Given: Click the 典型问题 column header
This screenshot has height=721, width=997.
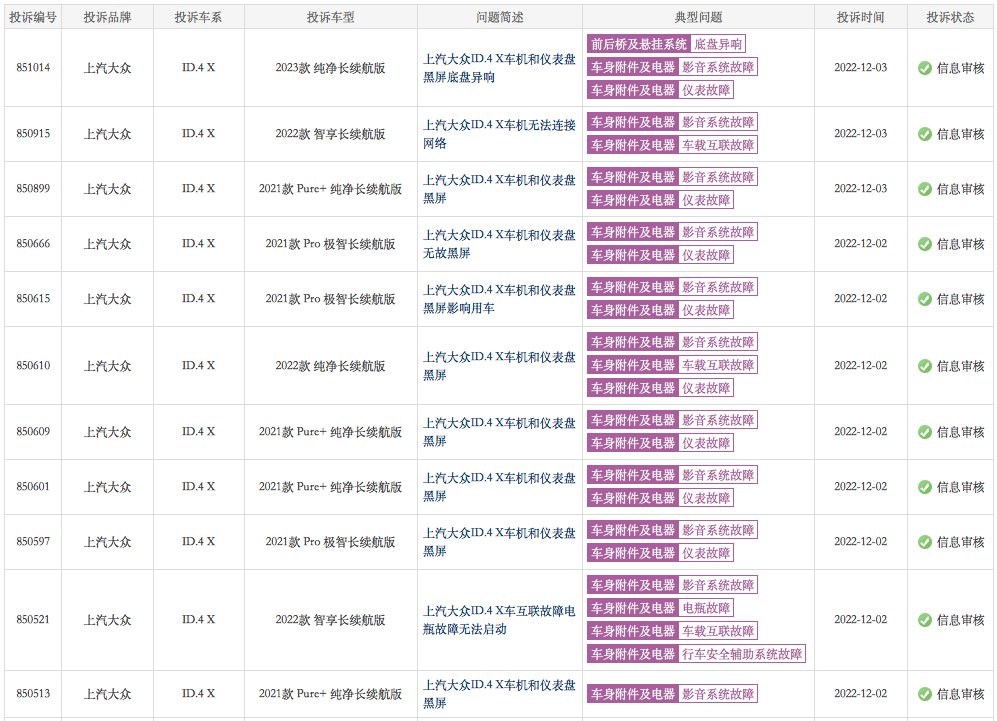Looking at the screenshot, I should 698,17.
